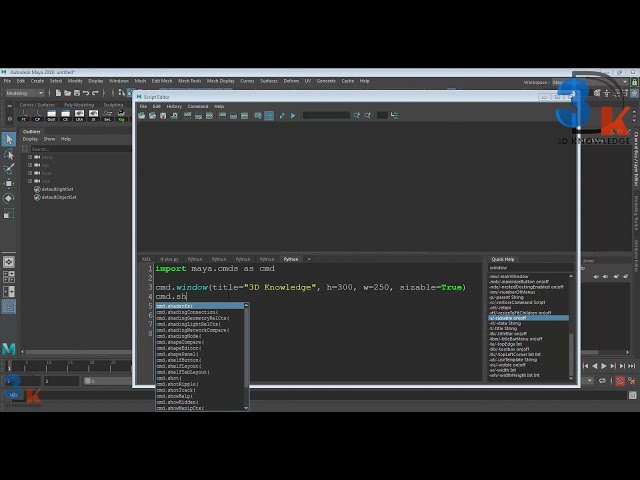640x480 pixels.
Task: Toggle Echo All Commands in Script Editor
Action: coord(258,116)
